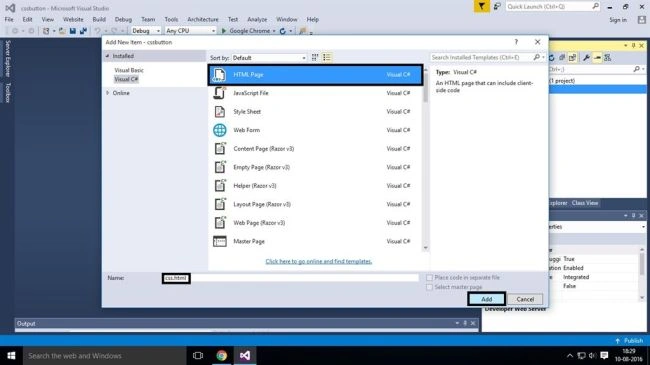Pick the Master Page template icon

pyautogui.click(x=219, y=241)
